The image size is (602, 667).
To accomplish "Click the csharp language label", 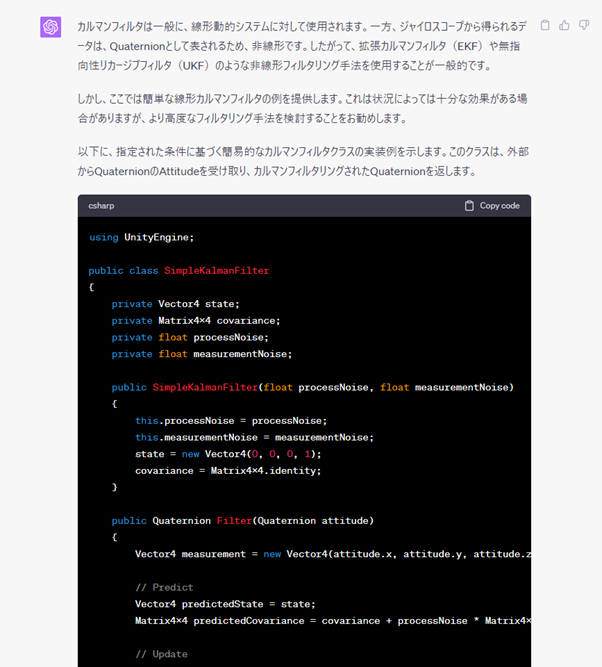I will (101, 206).
